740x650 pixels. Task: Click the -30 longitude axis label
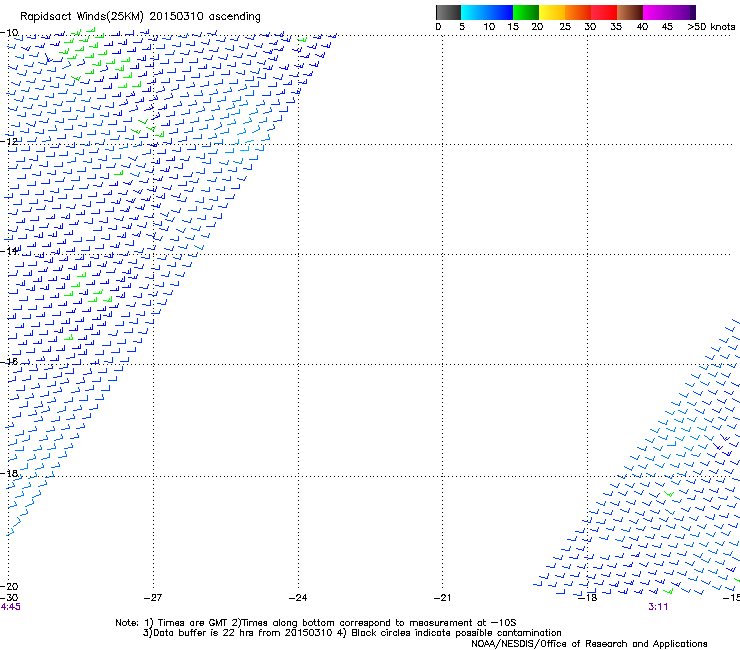click(9, 598)
